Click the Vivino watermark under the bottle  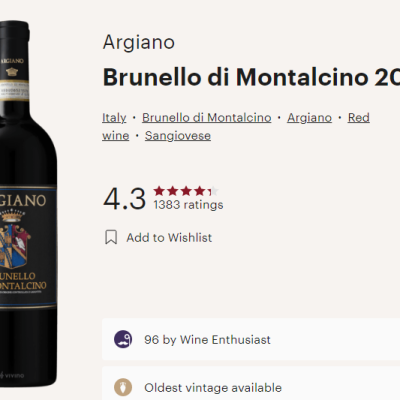pos(12,375)
